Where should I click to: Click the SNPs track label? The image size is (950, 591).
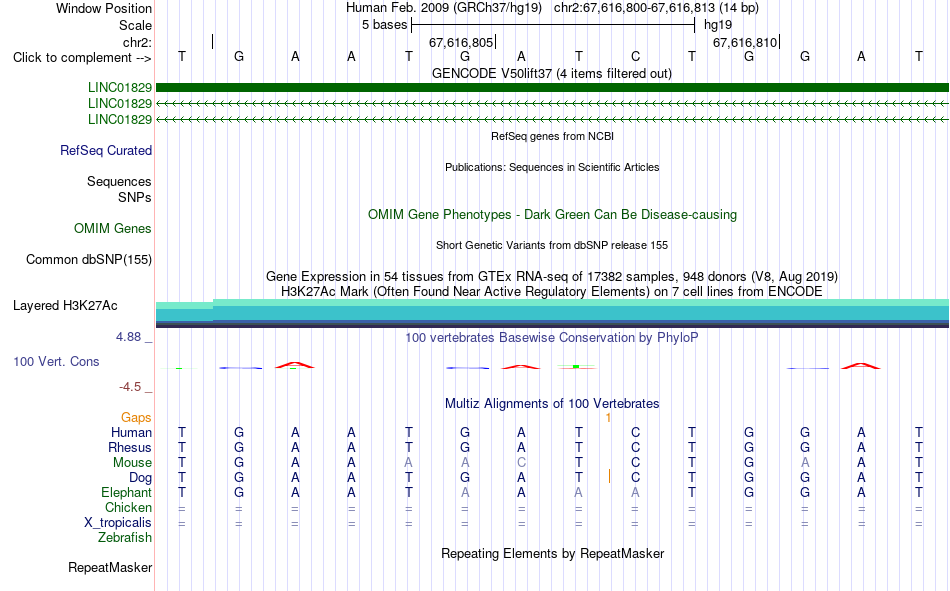135,198
